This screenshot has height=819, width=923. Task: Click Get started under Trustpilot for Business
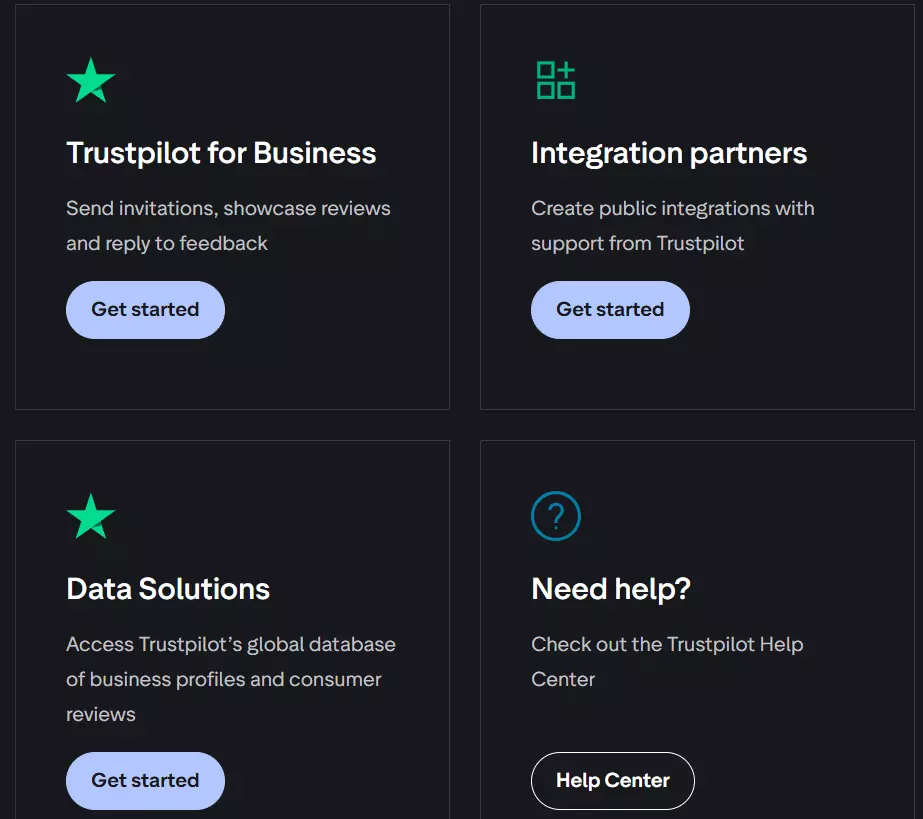point(144,310)
